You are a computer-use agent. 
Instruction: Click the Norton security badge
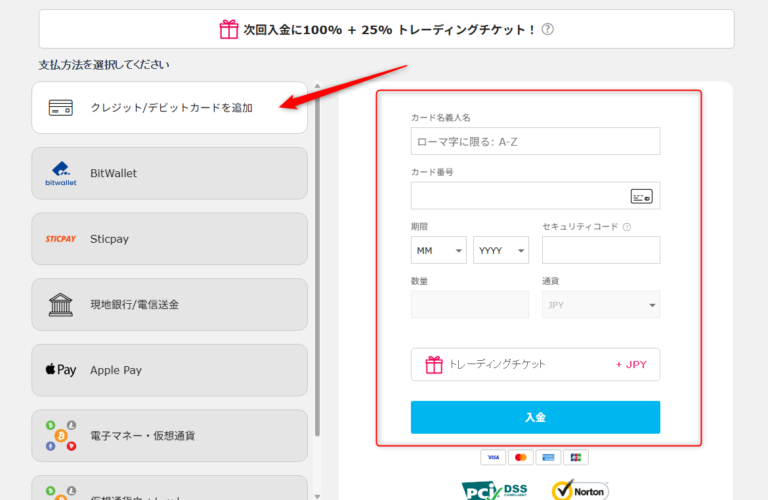(580, 490)
